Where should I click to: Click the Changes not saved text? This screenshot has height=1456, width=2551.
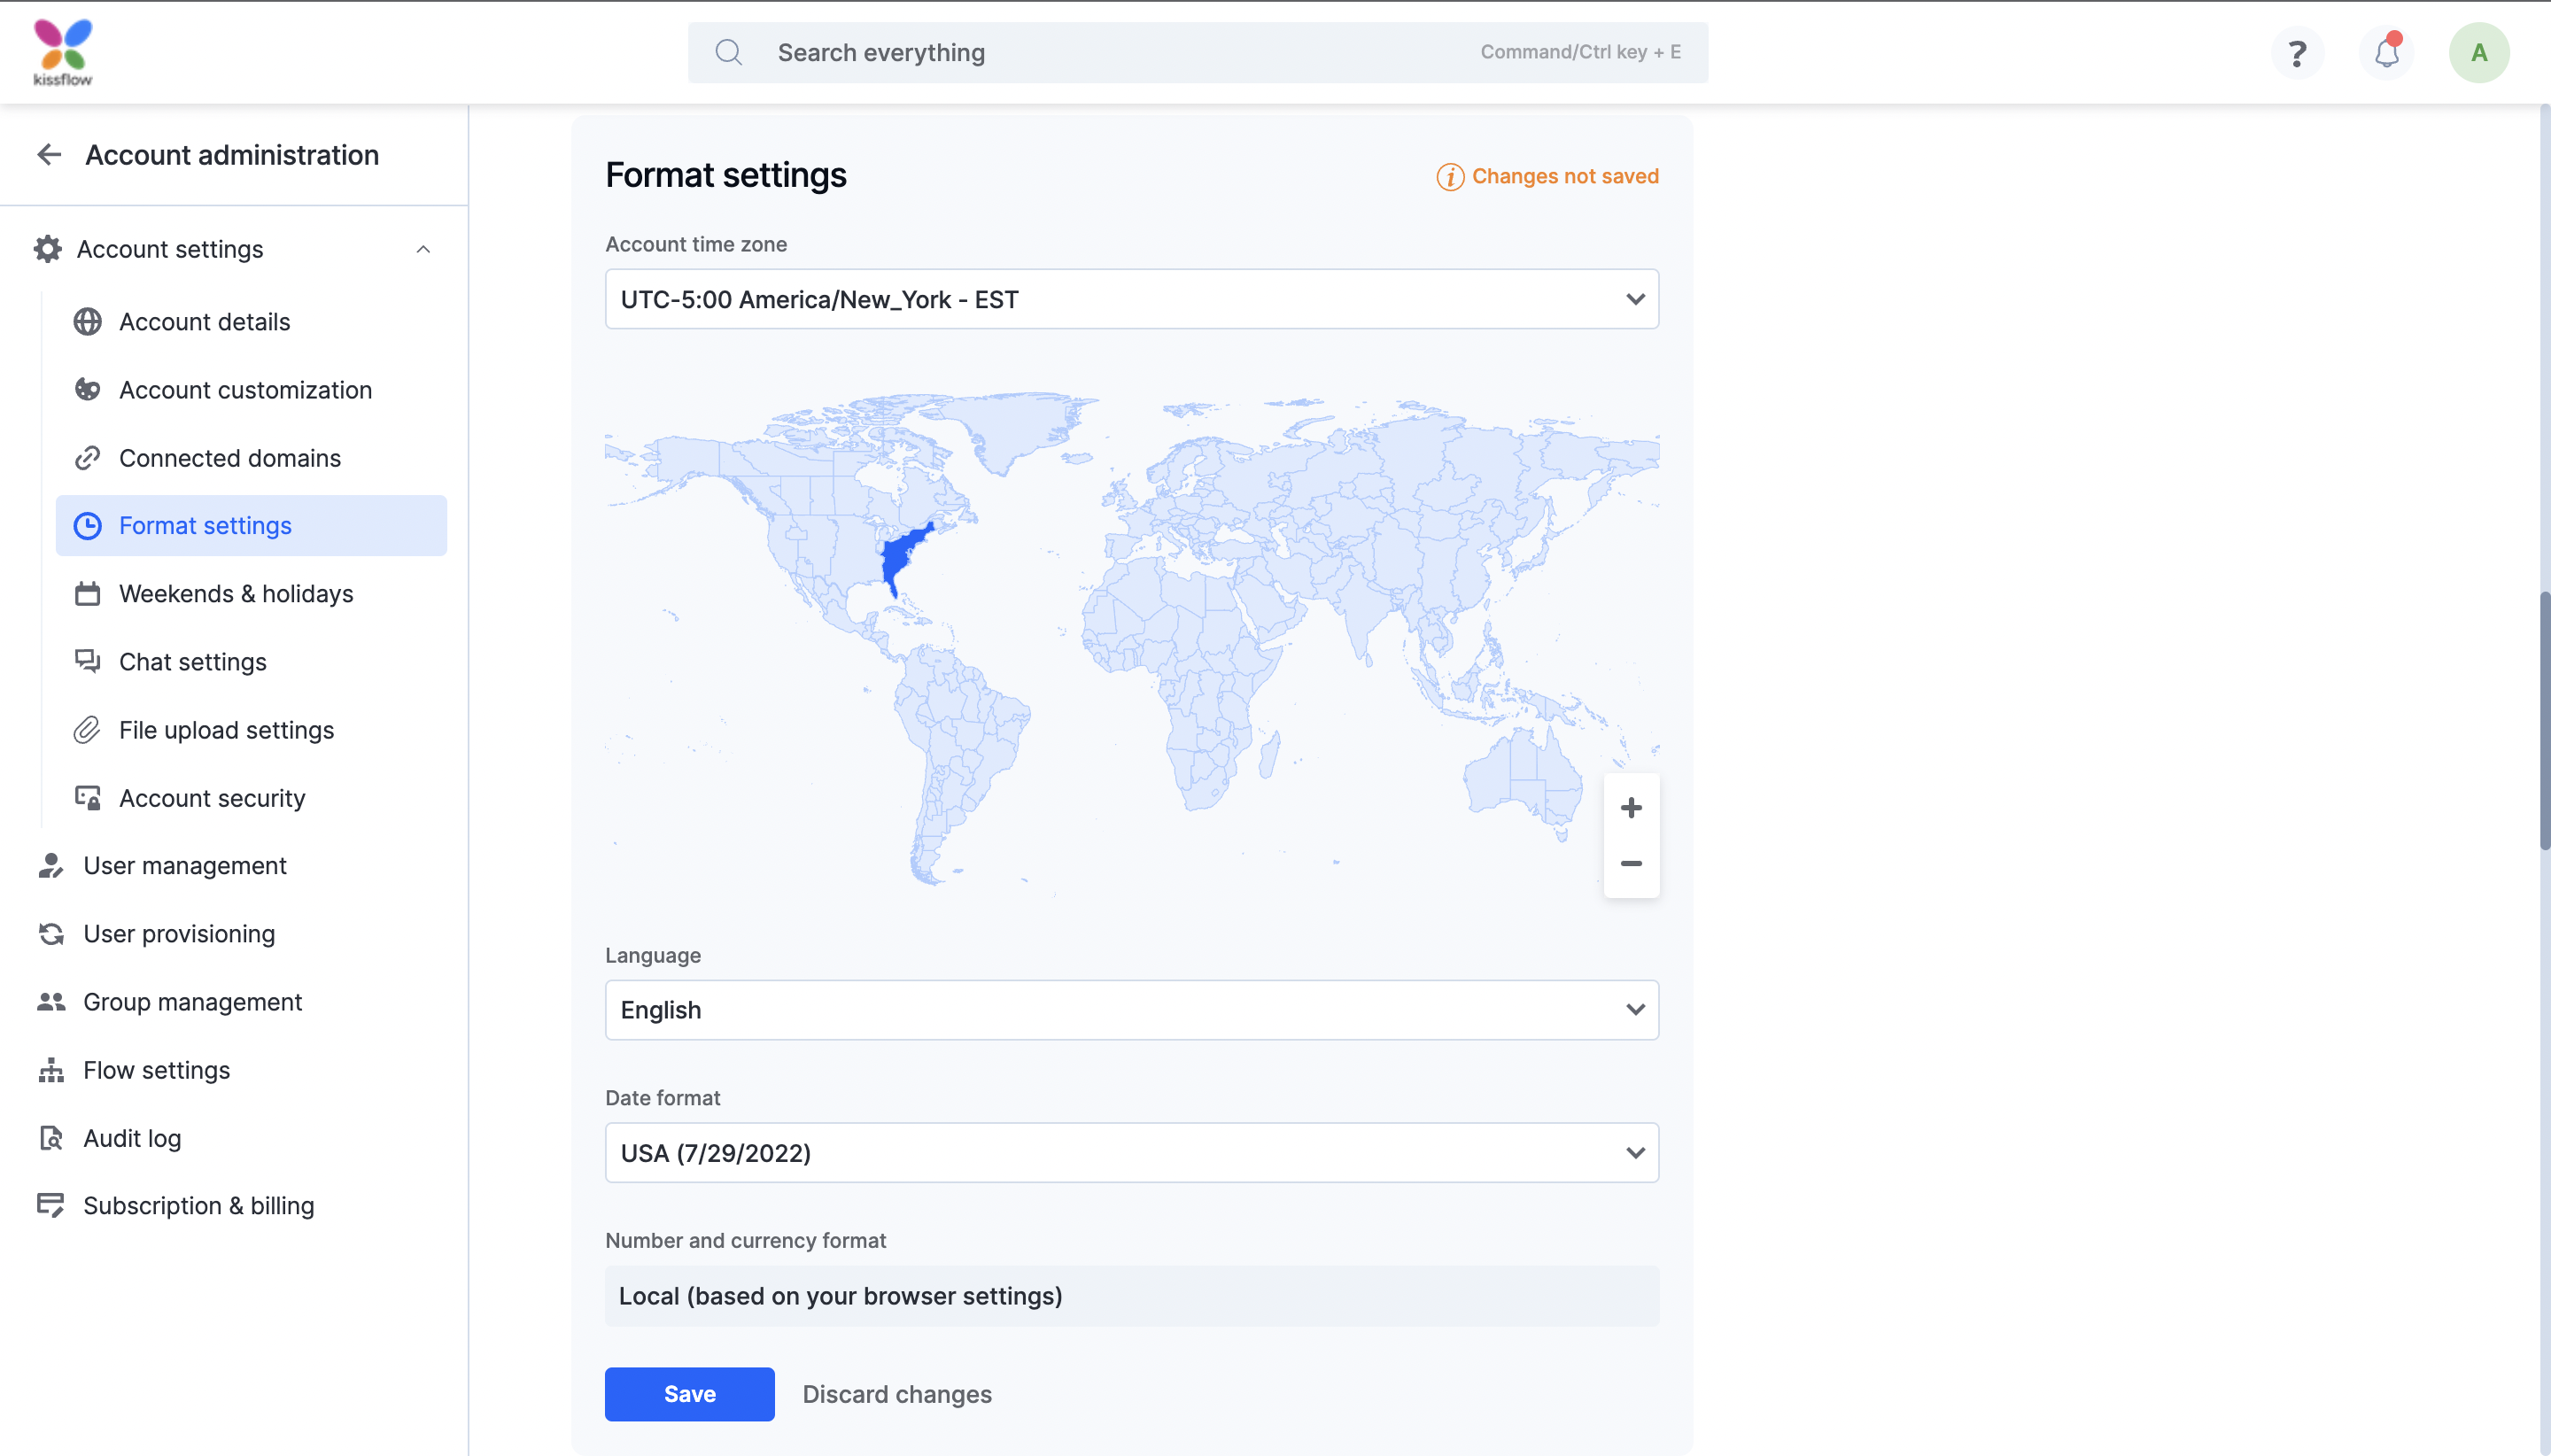pyautogui.click(x=1565, y=177)
